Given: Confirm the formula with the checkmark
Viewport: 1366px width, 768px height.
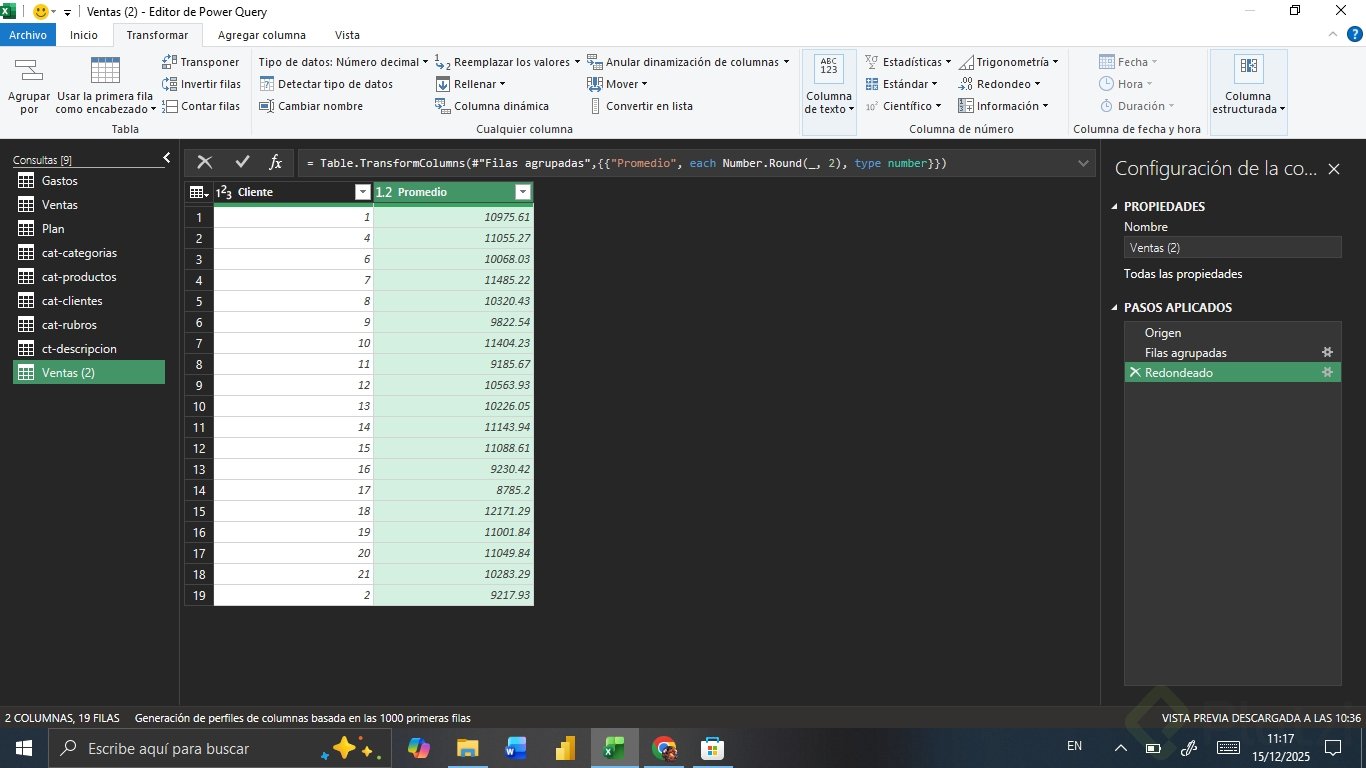Looking at the screenshot, I should tap(242, 162).
